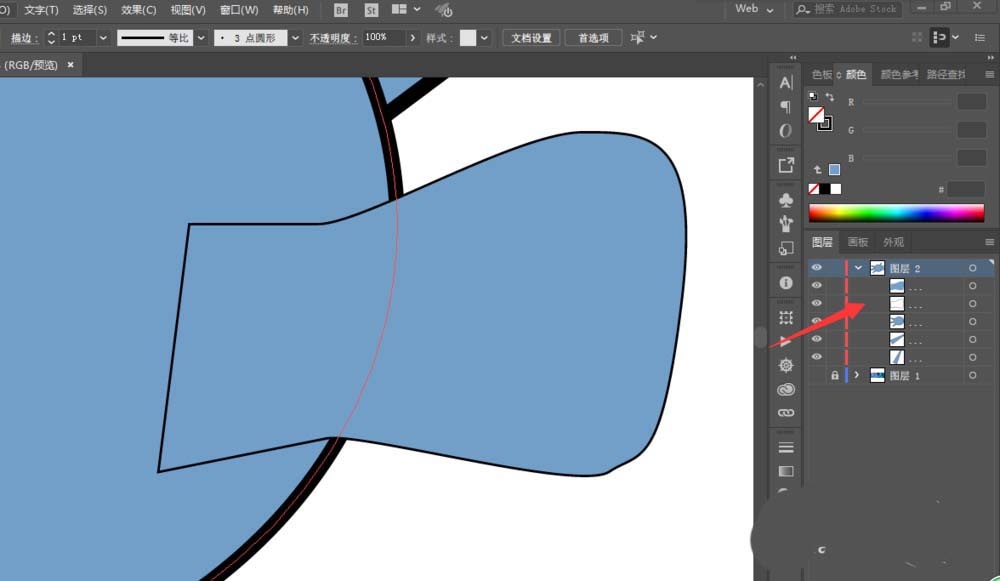Hide the first sublayer under 图层 2
Viewport: 1000px width, 581px height.
(x=816, y=285)
